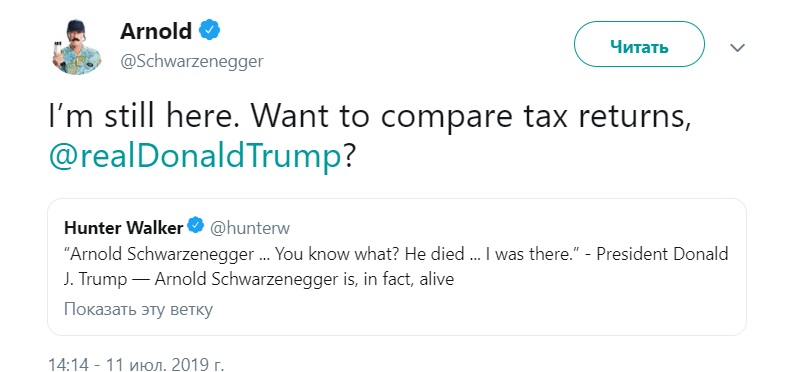The width and height of the screenshot is (792, 372).
Task: Open the quoted tweet text by Hunter Walker
Action: [x=396, y=266]
